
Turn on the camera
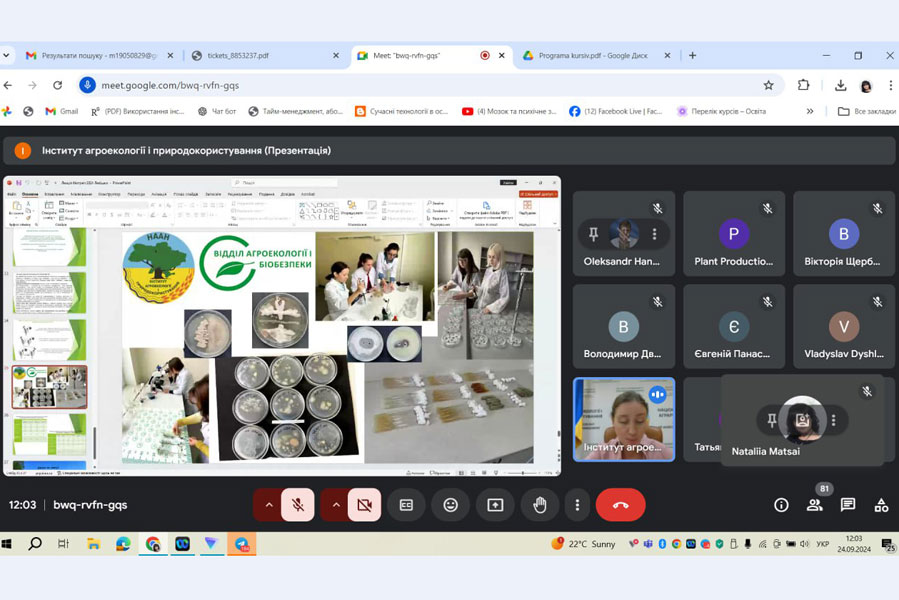(x=364, y=505)
